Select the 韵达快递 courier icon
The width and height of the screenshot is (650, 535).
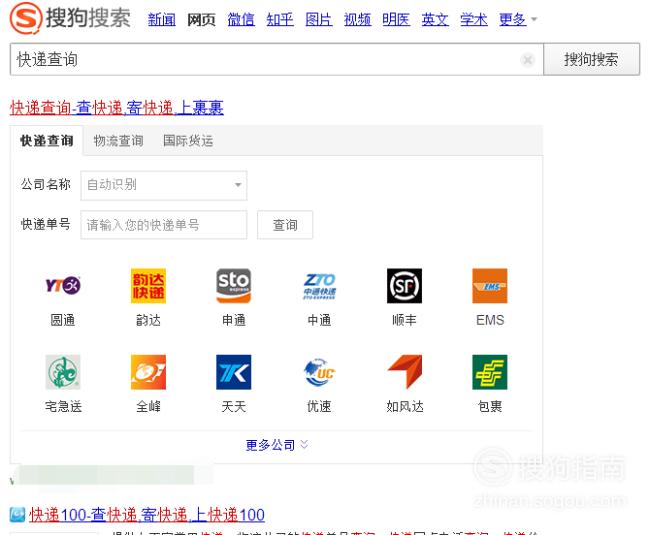click(148, 286)
